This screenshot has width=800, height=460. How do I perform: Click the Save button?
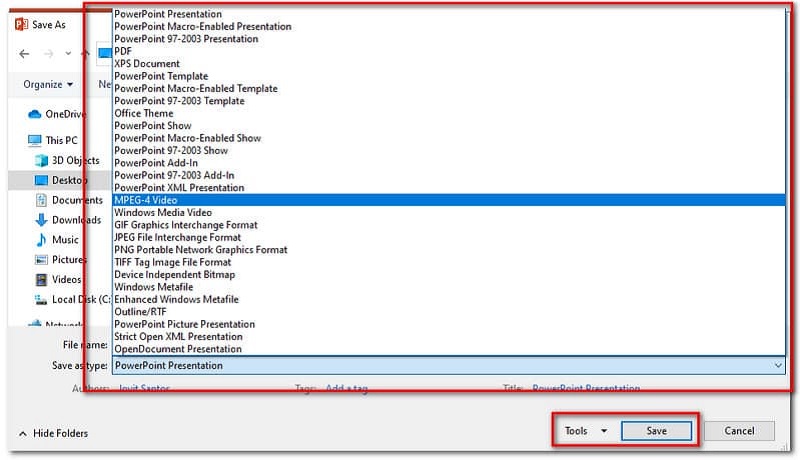point(656,431)
